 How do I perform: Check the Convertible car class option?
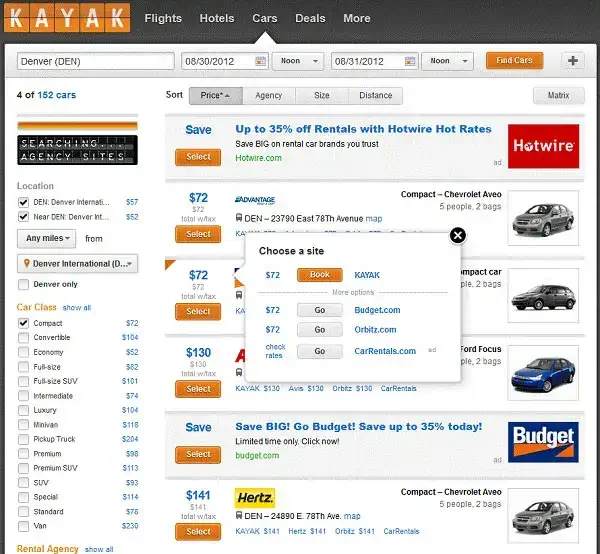[23, 337]
